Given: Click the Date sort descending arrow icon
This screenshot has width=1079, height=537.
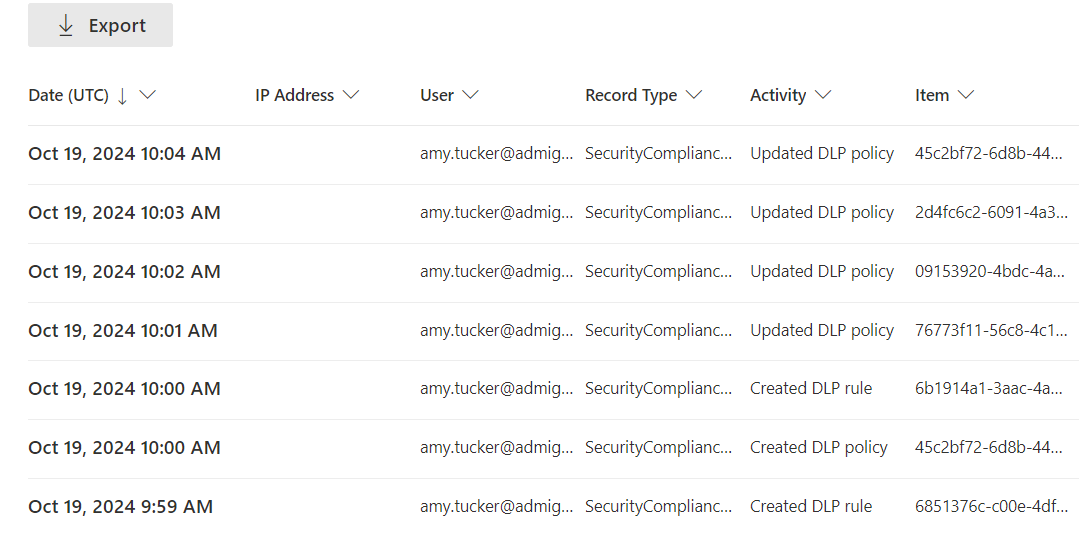Looking at the screenshot, I should click(x=123, y=96).
